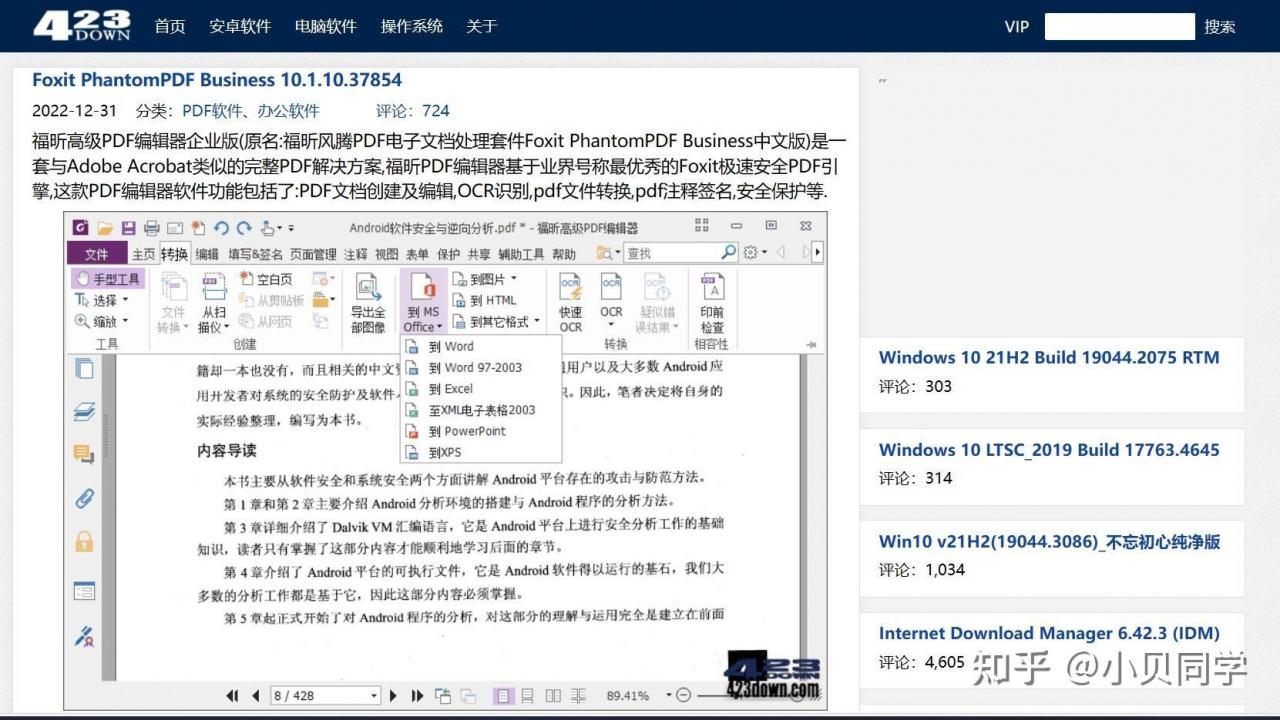Click the undo arrow in Foxit toolbar
This screenshot has height=720, width=1280.
pyautogui.click(x=221, y=228)
